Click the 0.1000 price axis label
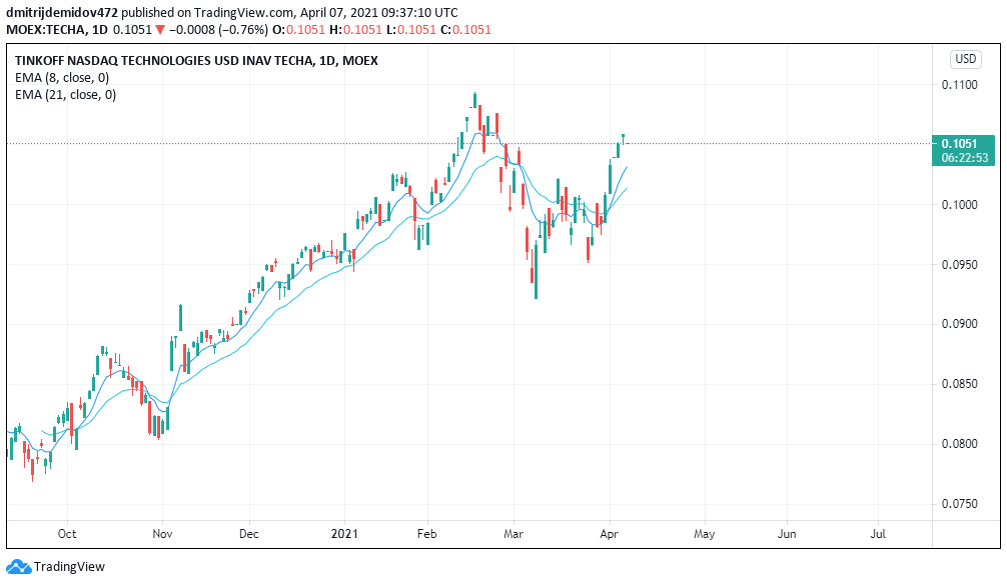The width and height of the screenshot is (1007, 585). click(x=959, y=205)
